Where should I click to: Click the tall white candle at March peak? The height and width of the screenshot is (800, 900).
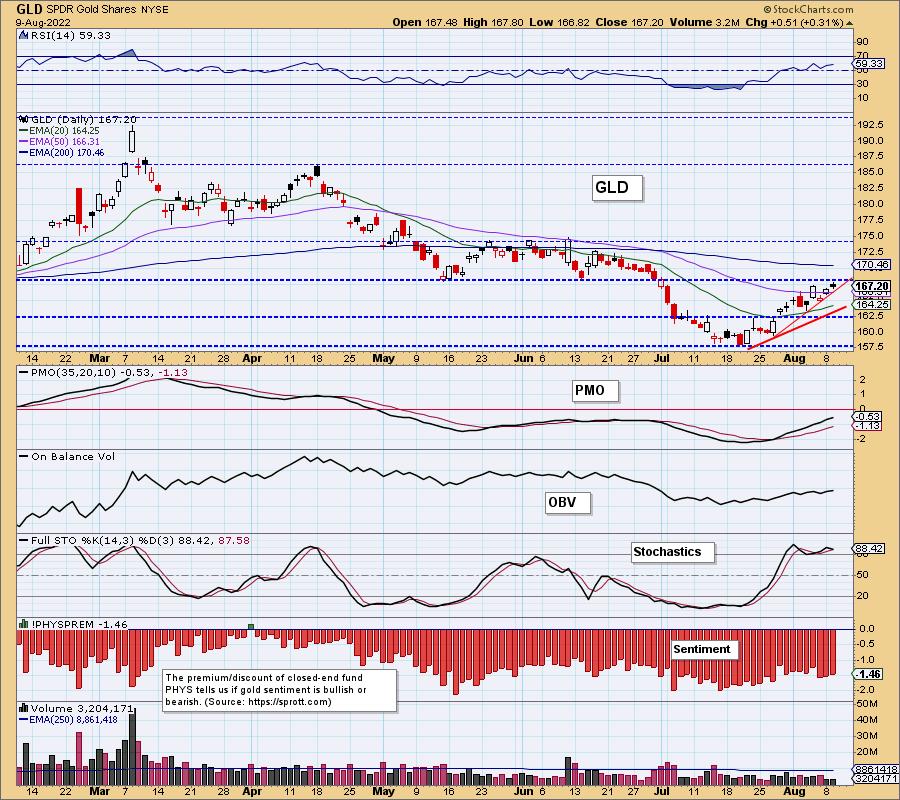[x=132, y=139]
